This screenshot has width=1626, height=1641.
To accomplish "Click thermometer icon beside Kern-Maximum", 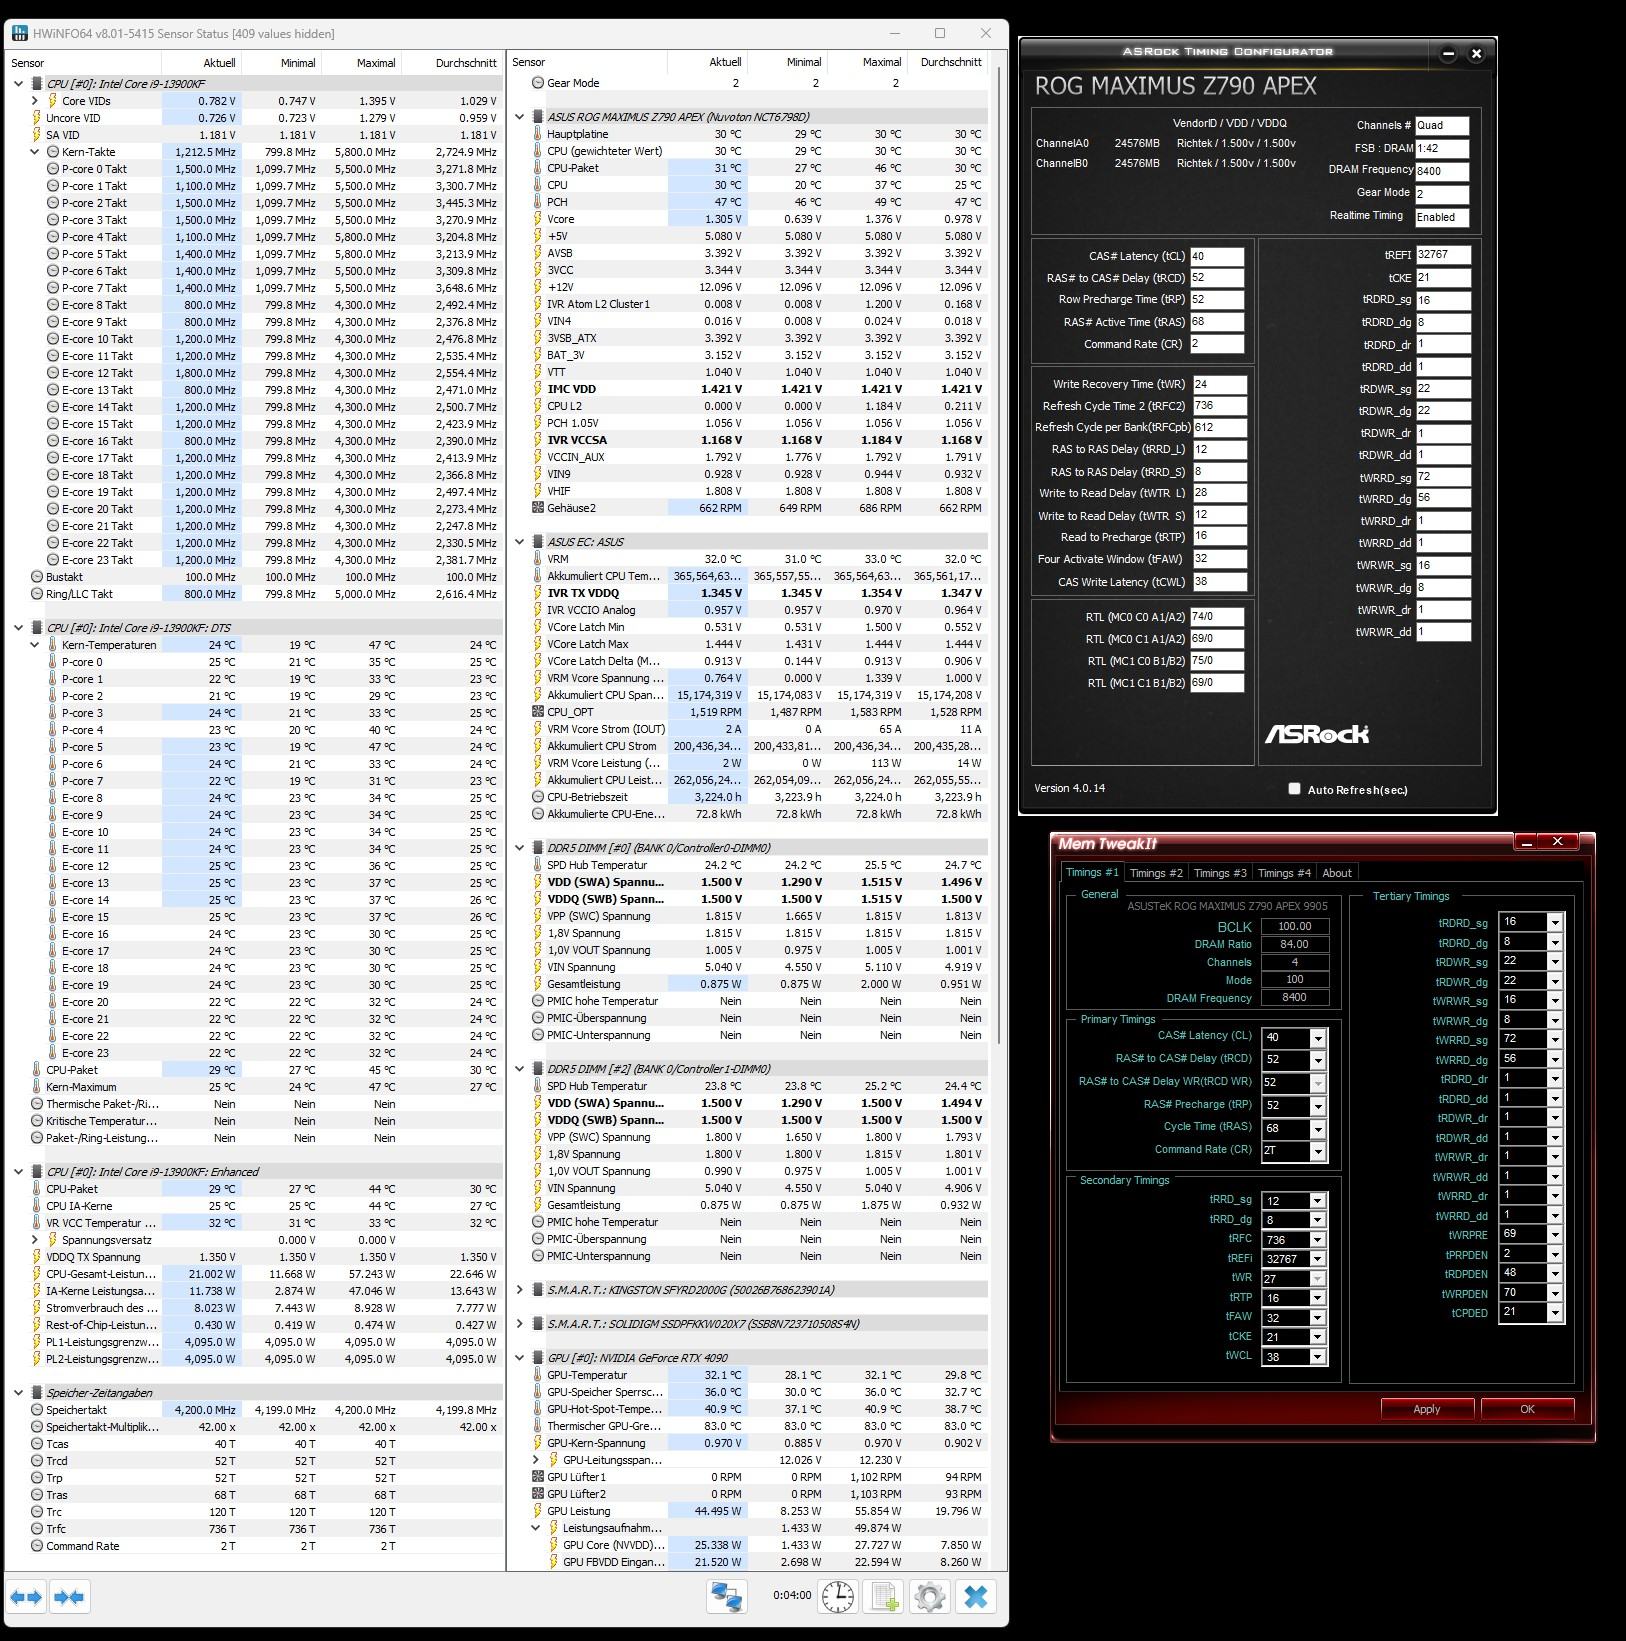I will 37,1087.
